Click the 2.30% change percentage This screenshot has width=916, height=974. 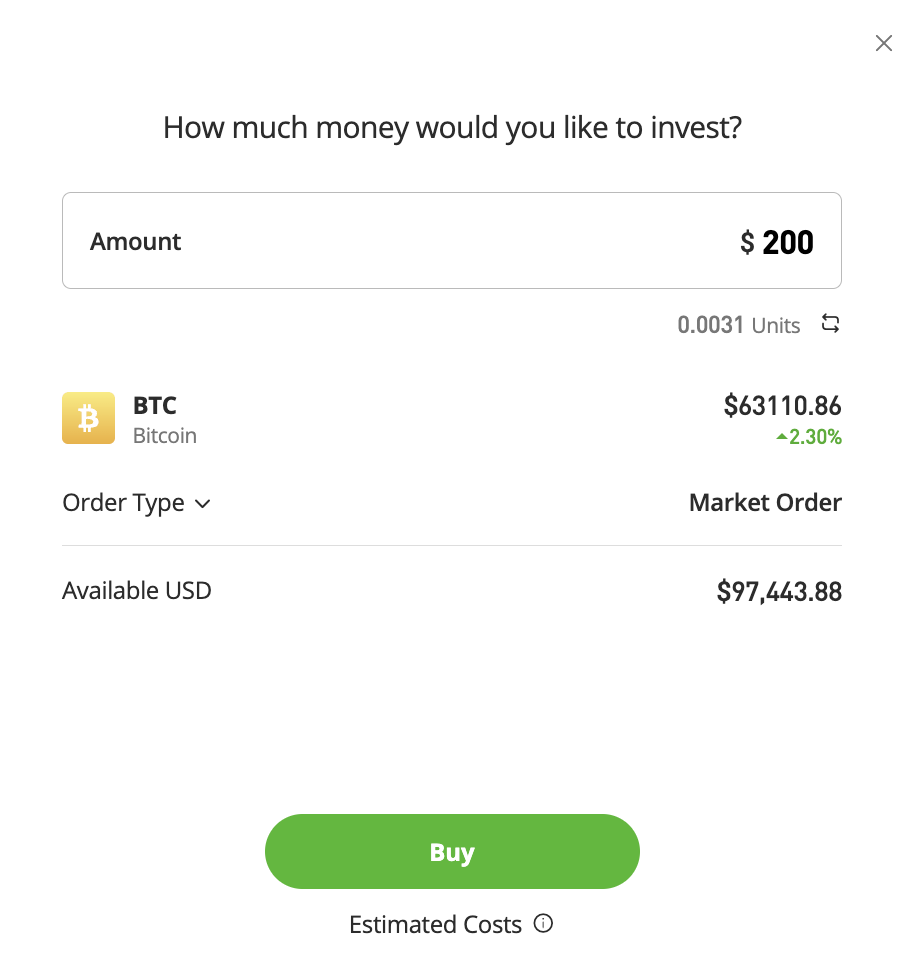tap(815, 437)
